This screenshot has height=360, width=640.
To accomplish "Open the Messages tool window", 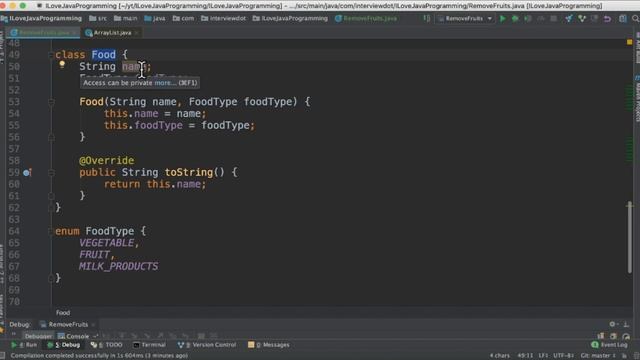I will pos(269,345).
